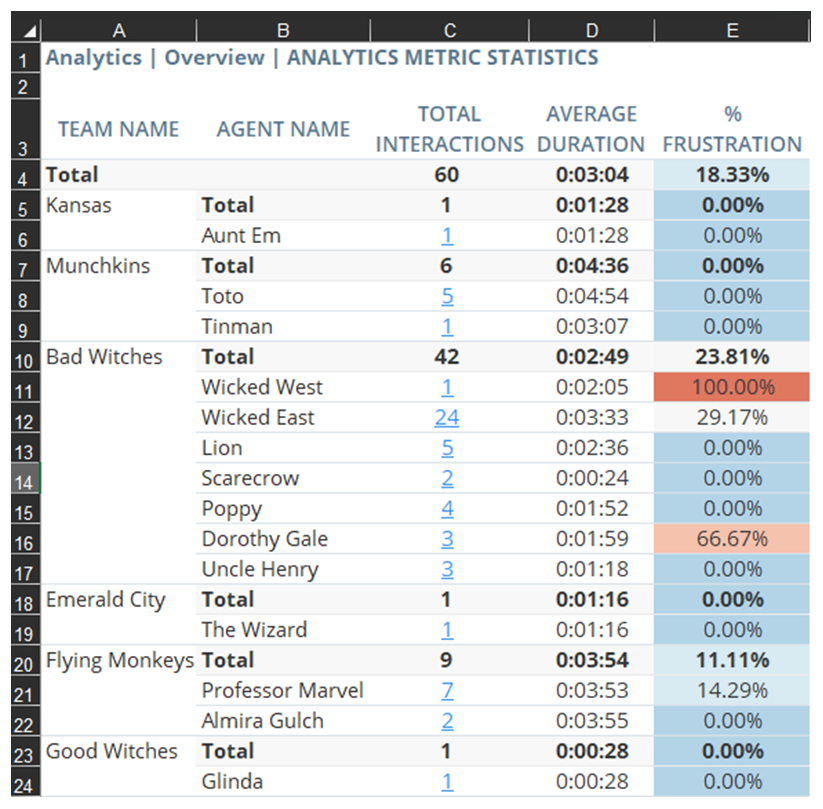
Task: Open Aunt Em's interactions link
Action: point(447,236)
